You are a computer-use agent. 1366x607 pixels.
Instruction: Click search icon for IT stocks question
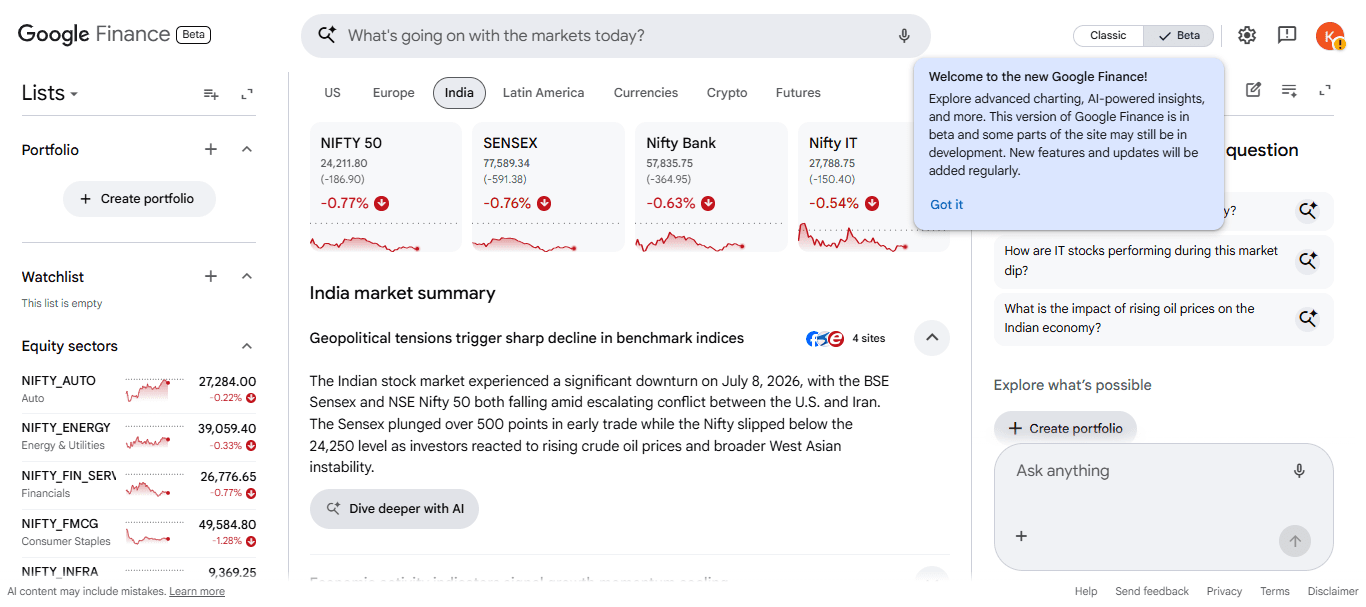tap(1308, 261)
